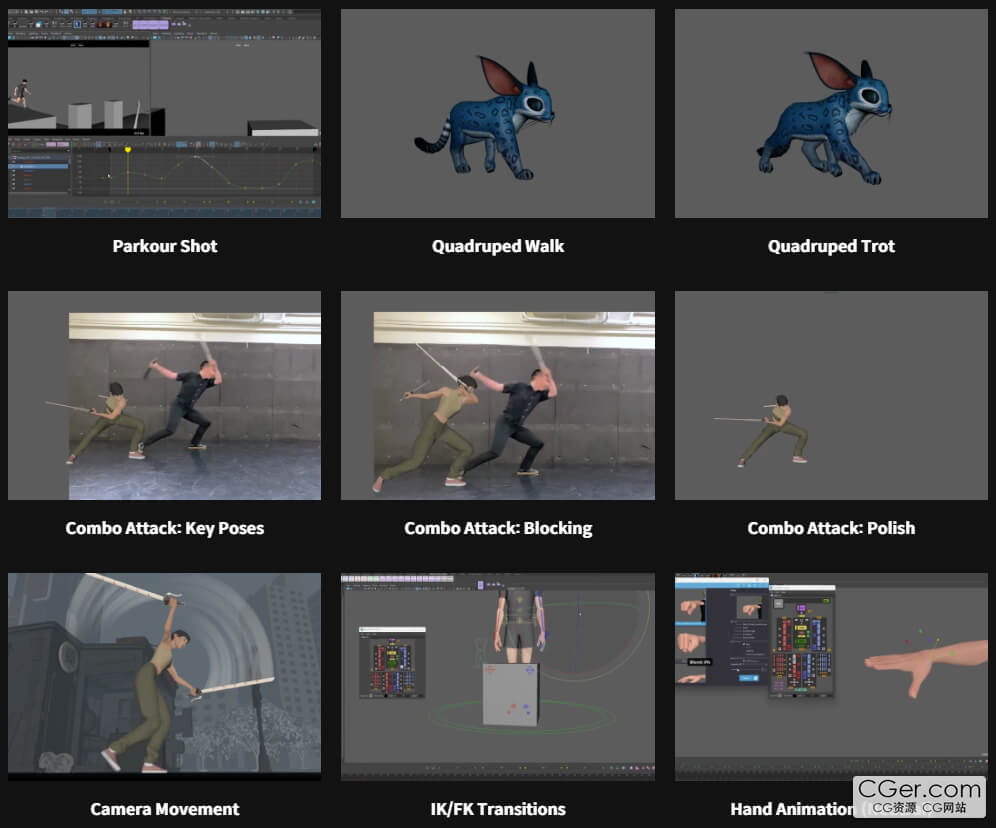Open the "Camera Movement" title link
Viewport: 996px width, 828px height.
coord(165,809)
